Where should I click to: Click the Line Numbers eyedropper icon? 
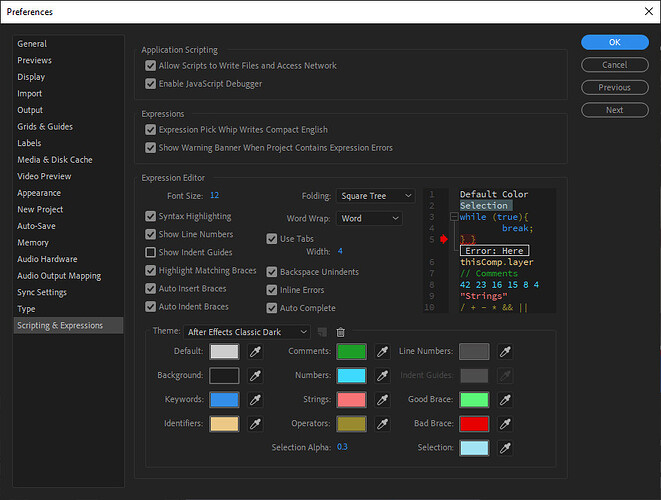point(505,351)
